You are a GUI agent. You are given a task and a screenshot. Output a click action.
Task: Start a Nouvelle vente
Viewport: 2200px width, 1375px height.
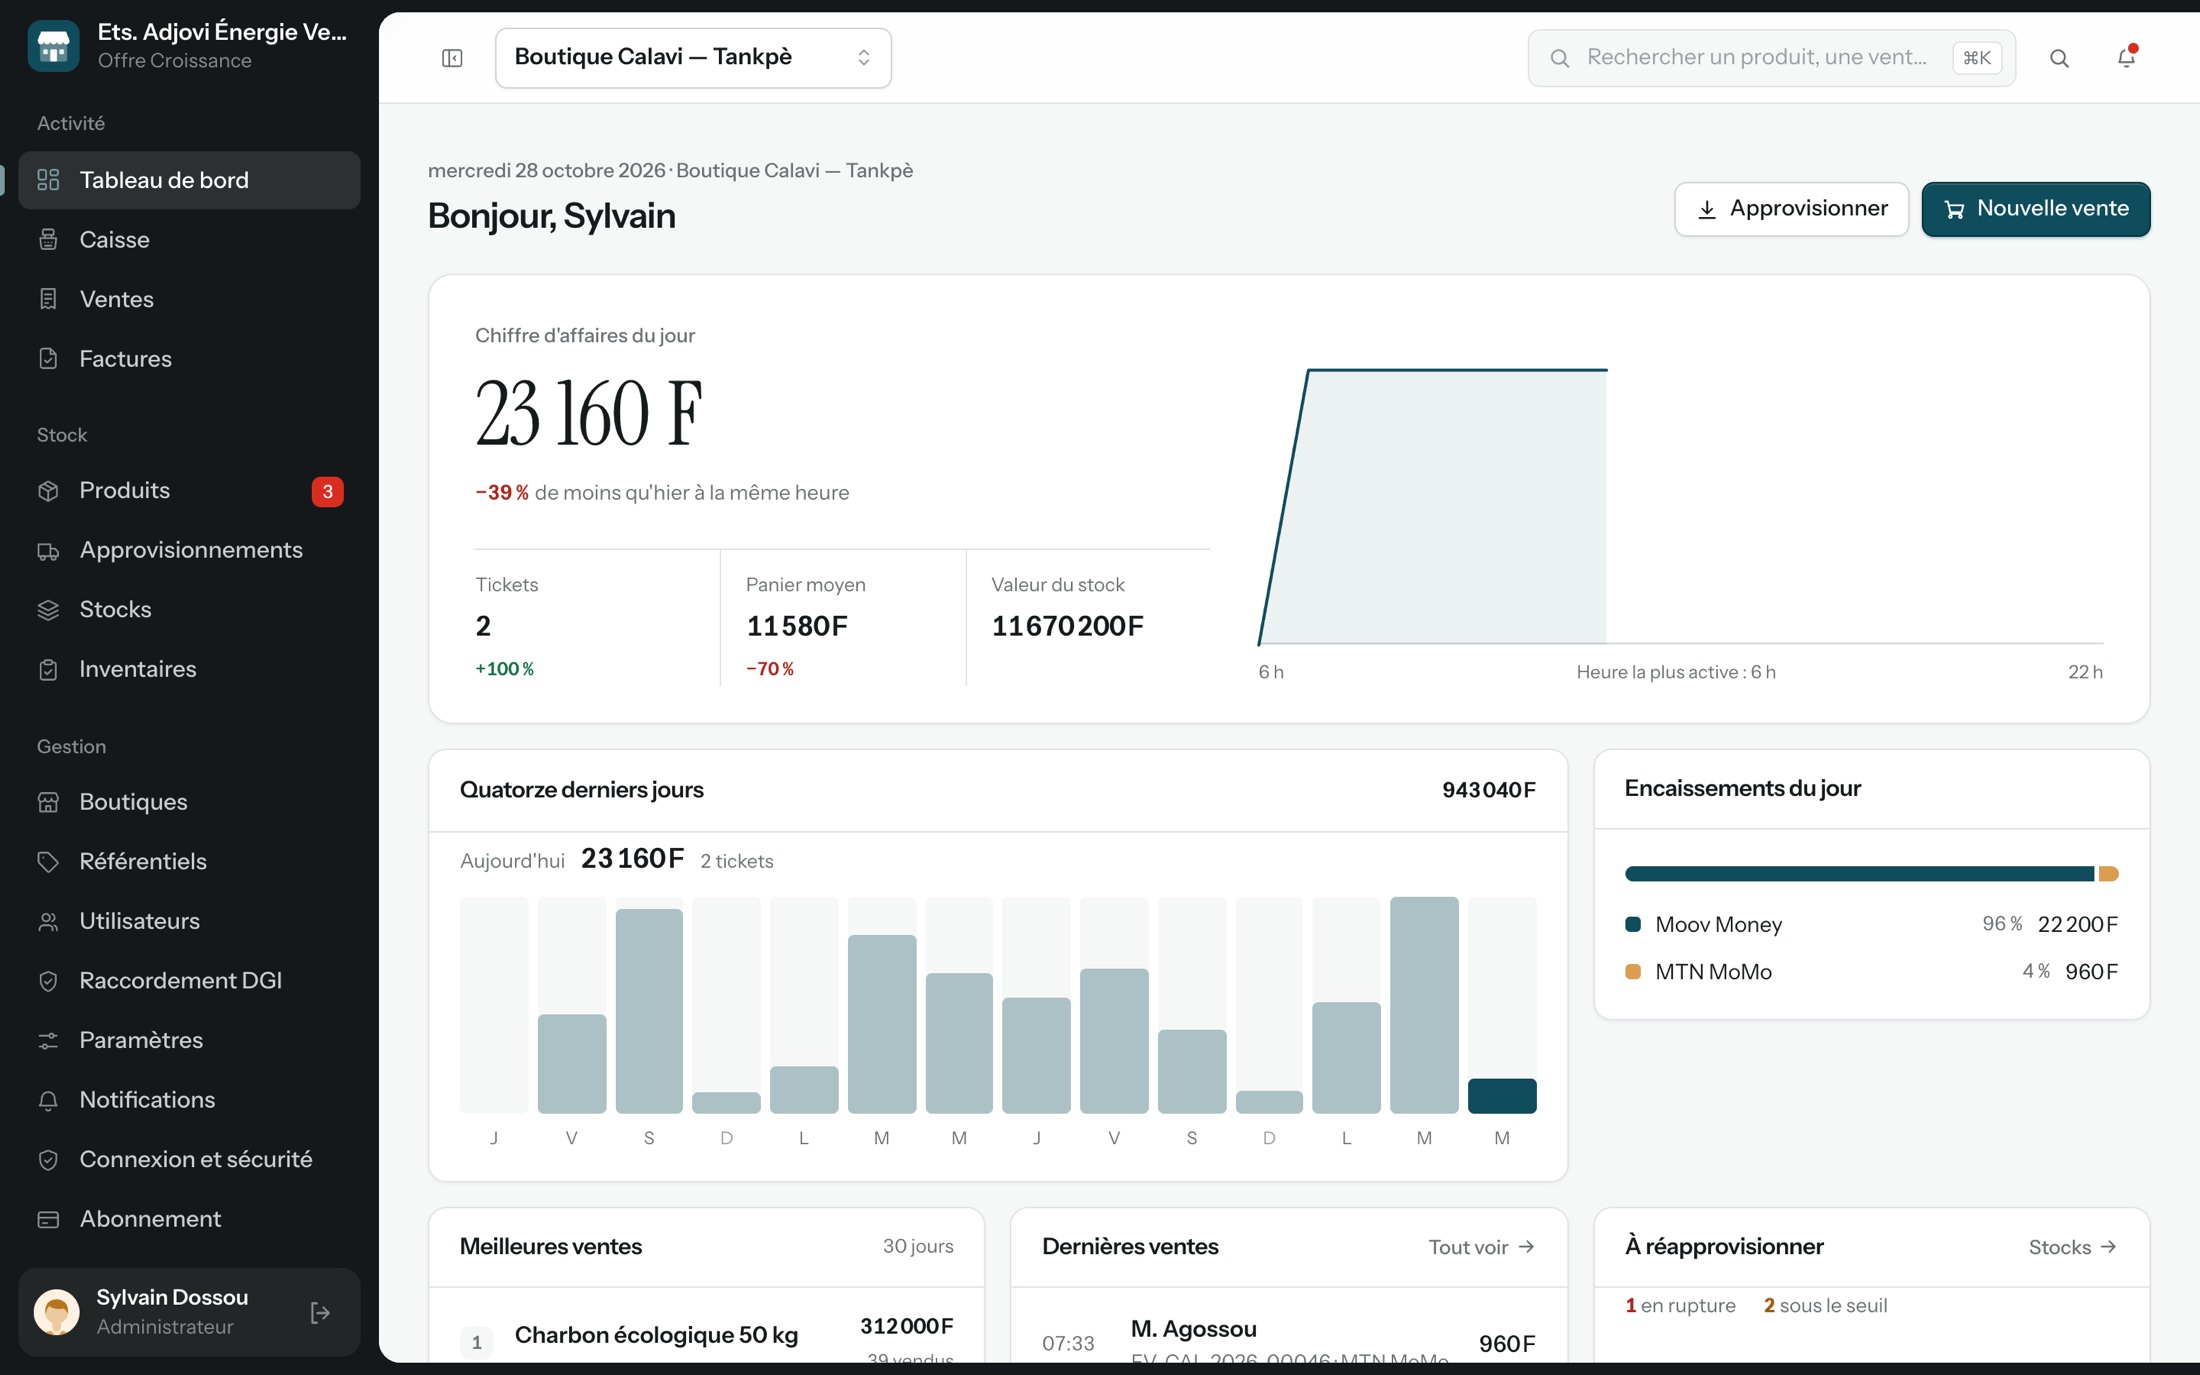click(2035, 209)
